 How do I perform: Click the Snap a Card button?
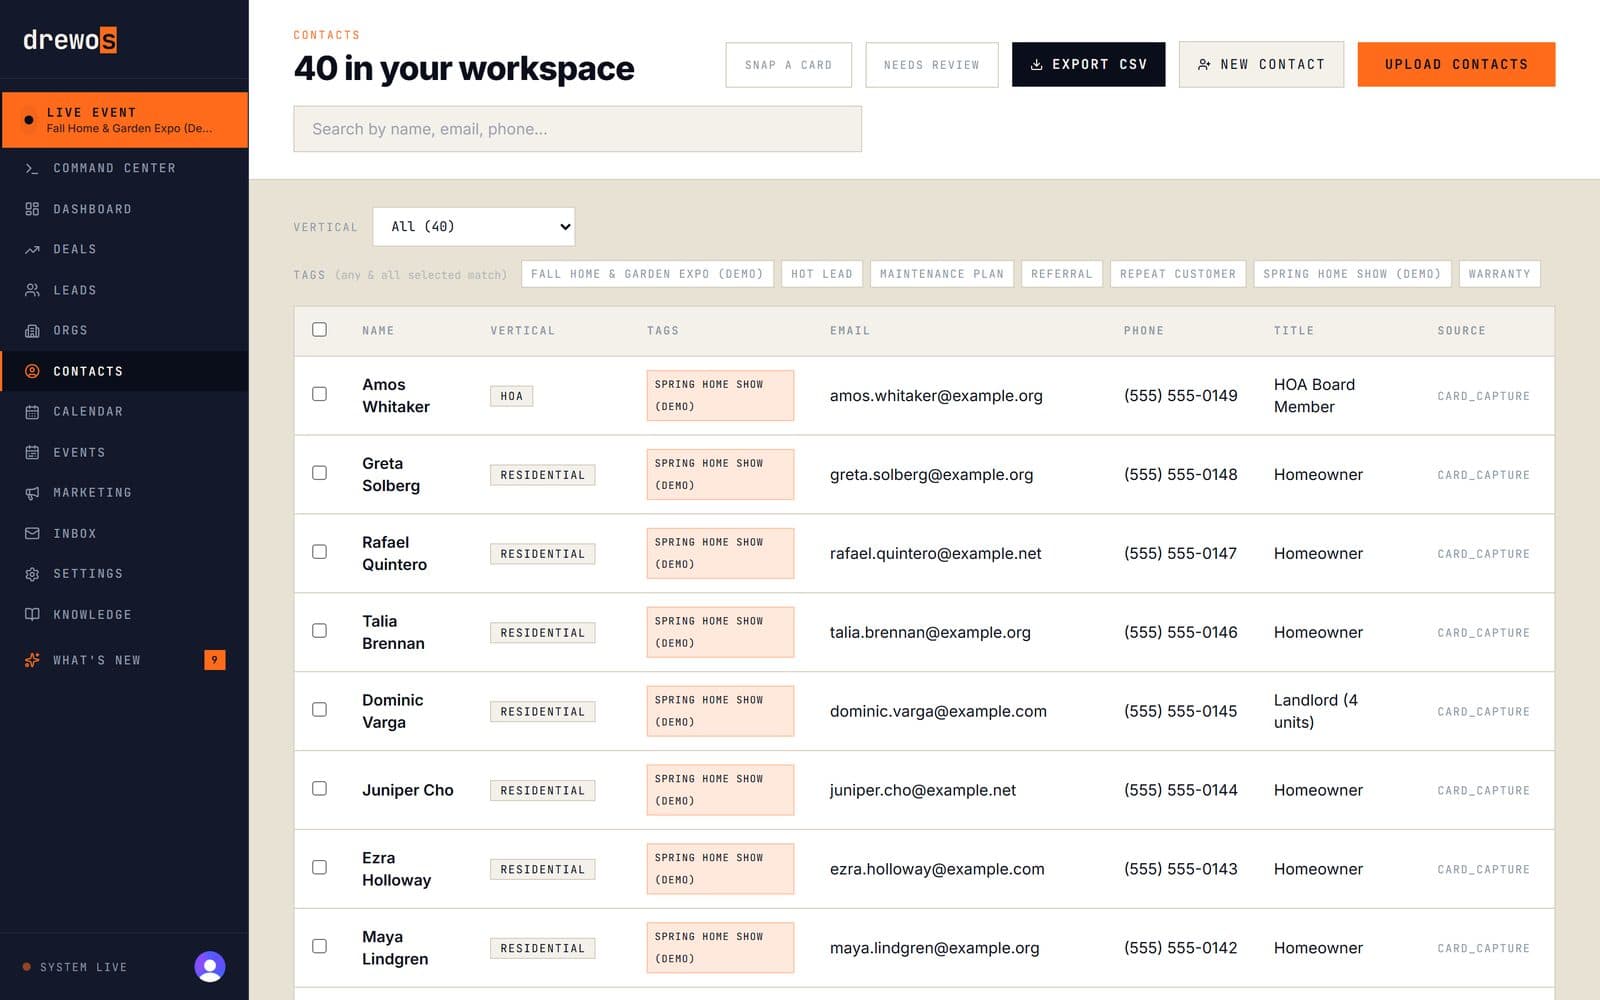[x=789, y=65]
